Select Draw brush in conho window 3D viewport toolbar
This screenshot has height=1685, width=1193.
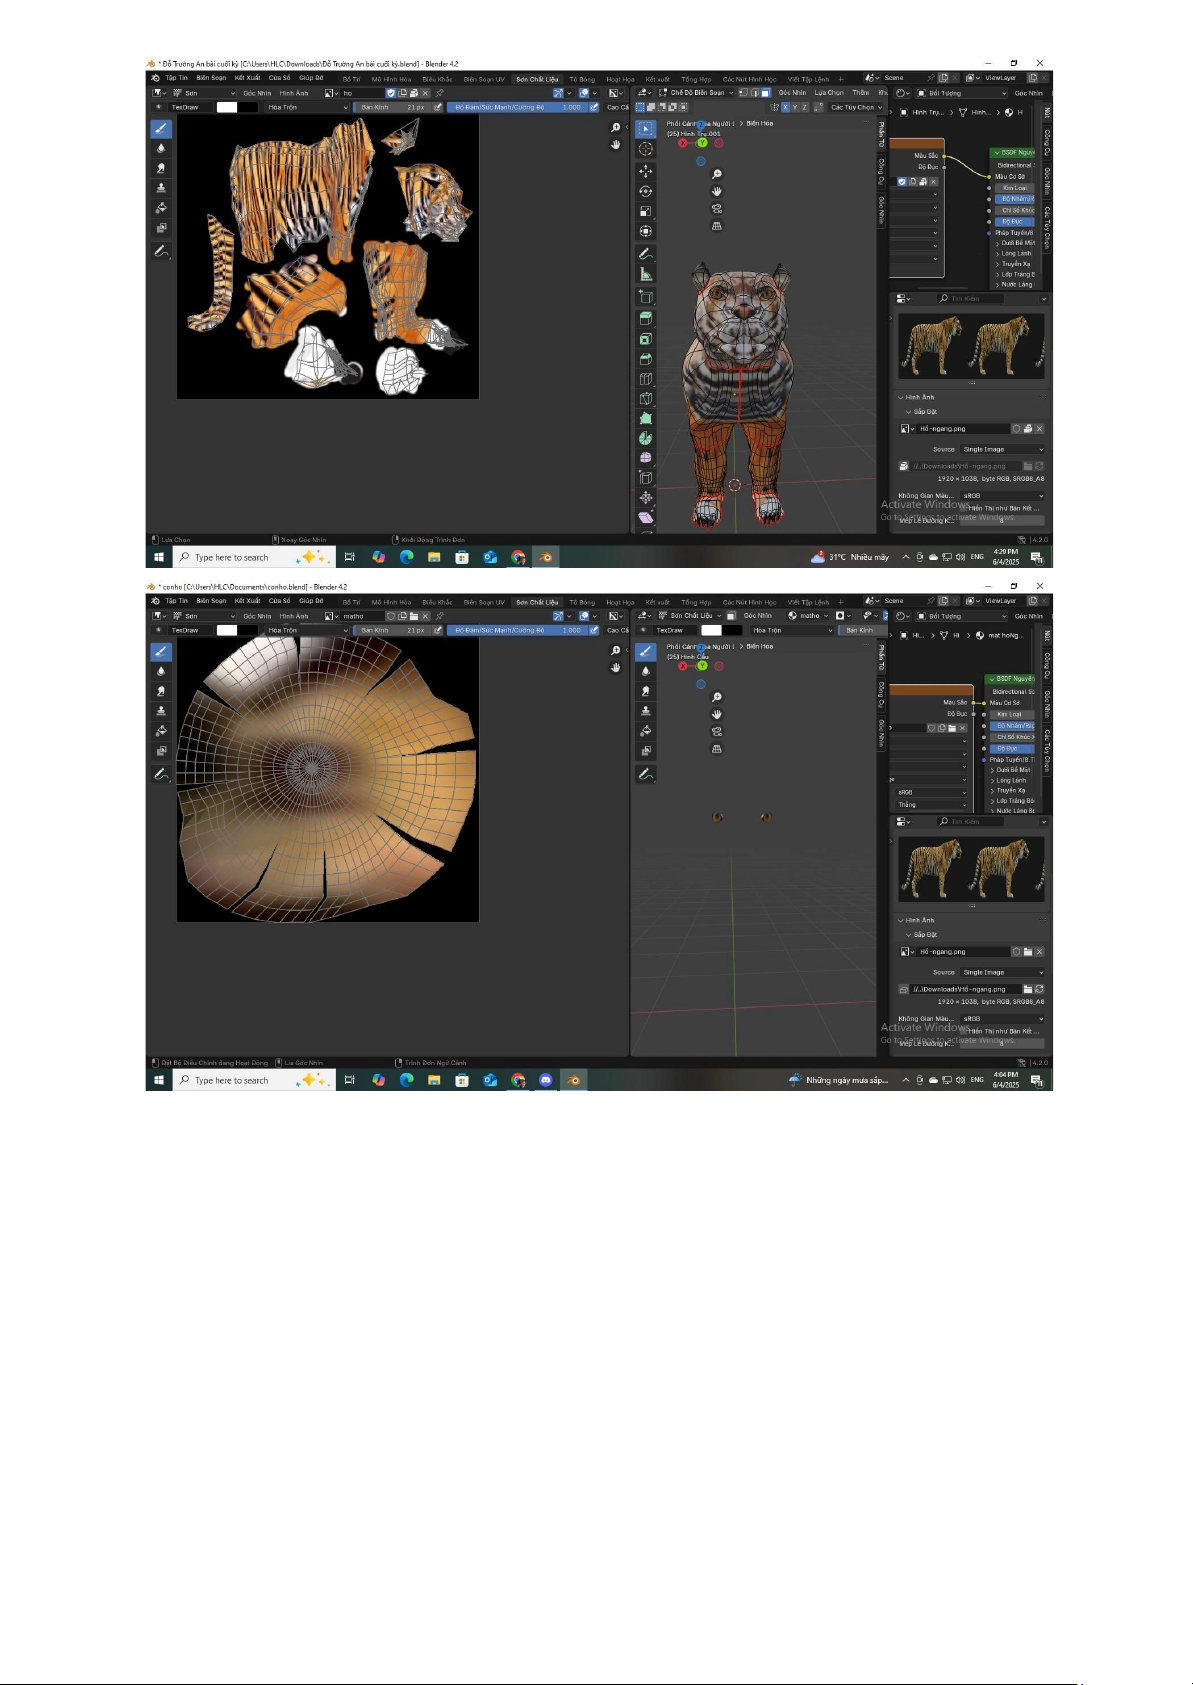click(x=646, y=652)
